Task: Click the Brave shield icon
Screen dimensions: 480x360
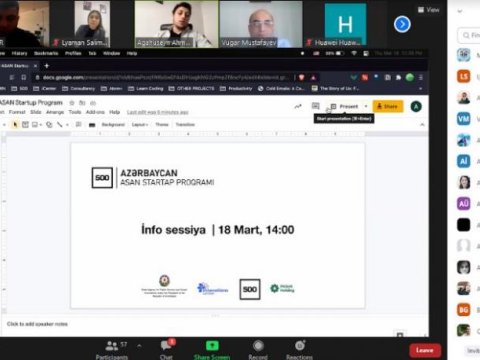Action: [301, 78]
